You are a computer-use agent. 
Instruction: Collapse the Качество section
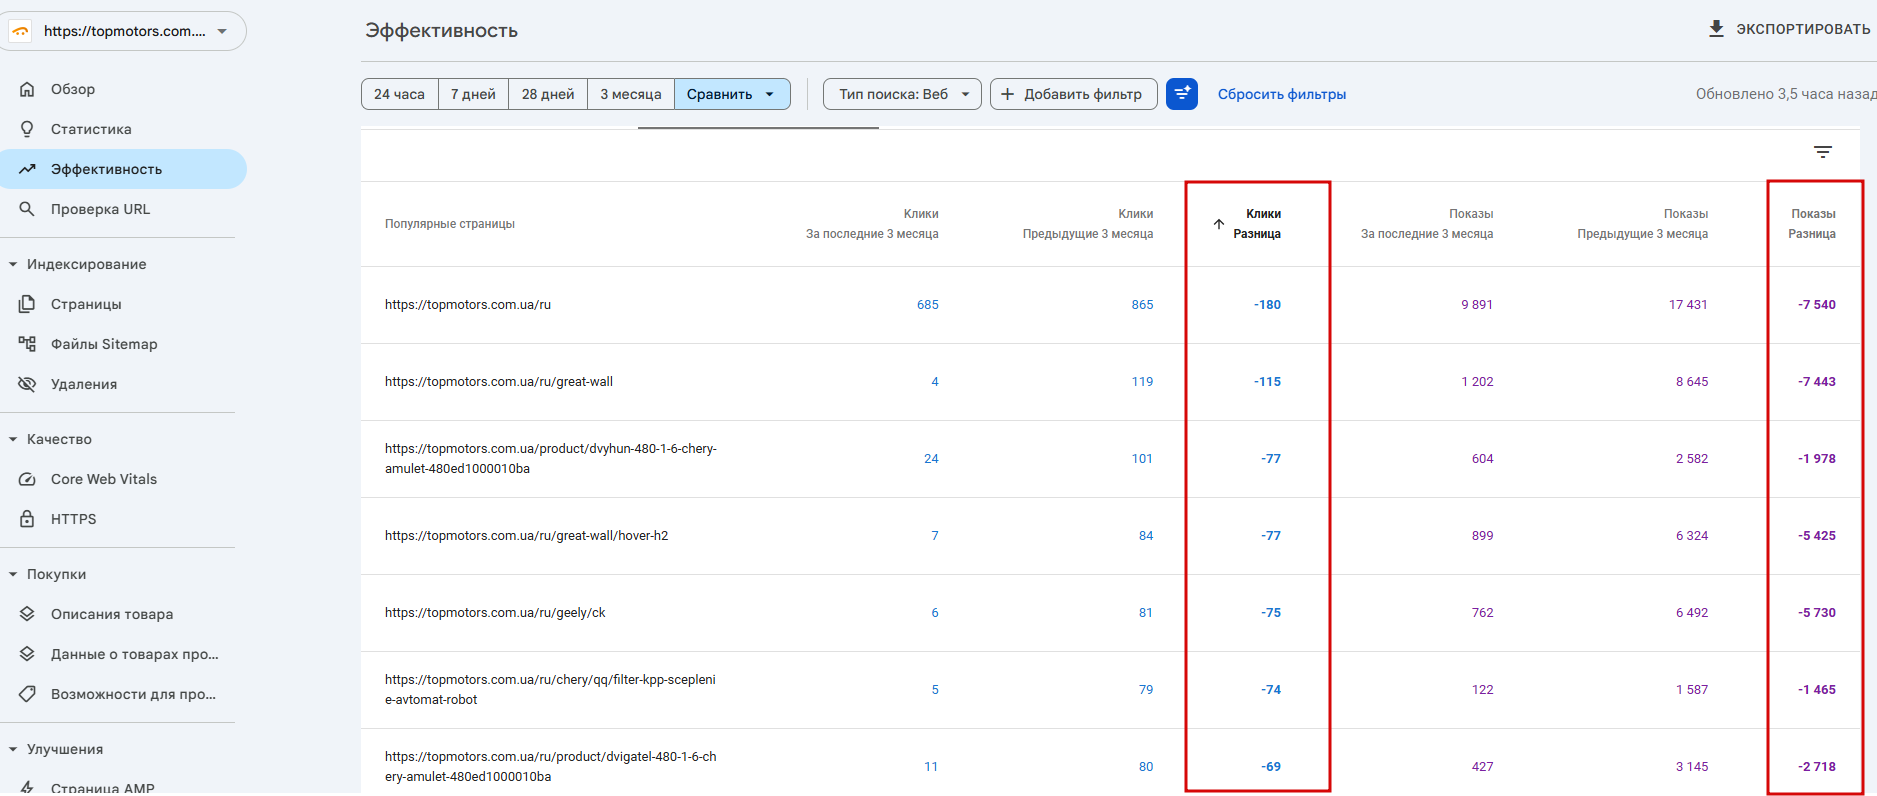coord(13,439)
